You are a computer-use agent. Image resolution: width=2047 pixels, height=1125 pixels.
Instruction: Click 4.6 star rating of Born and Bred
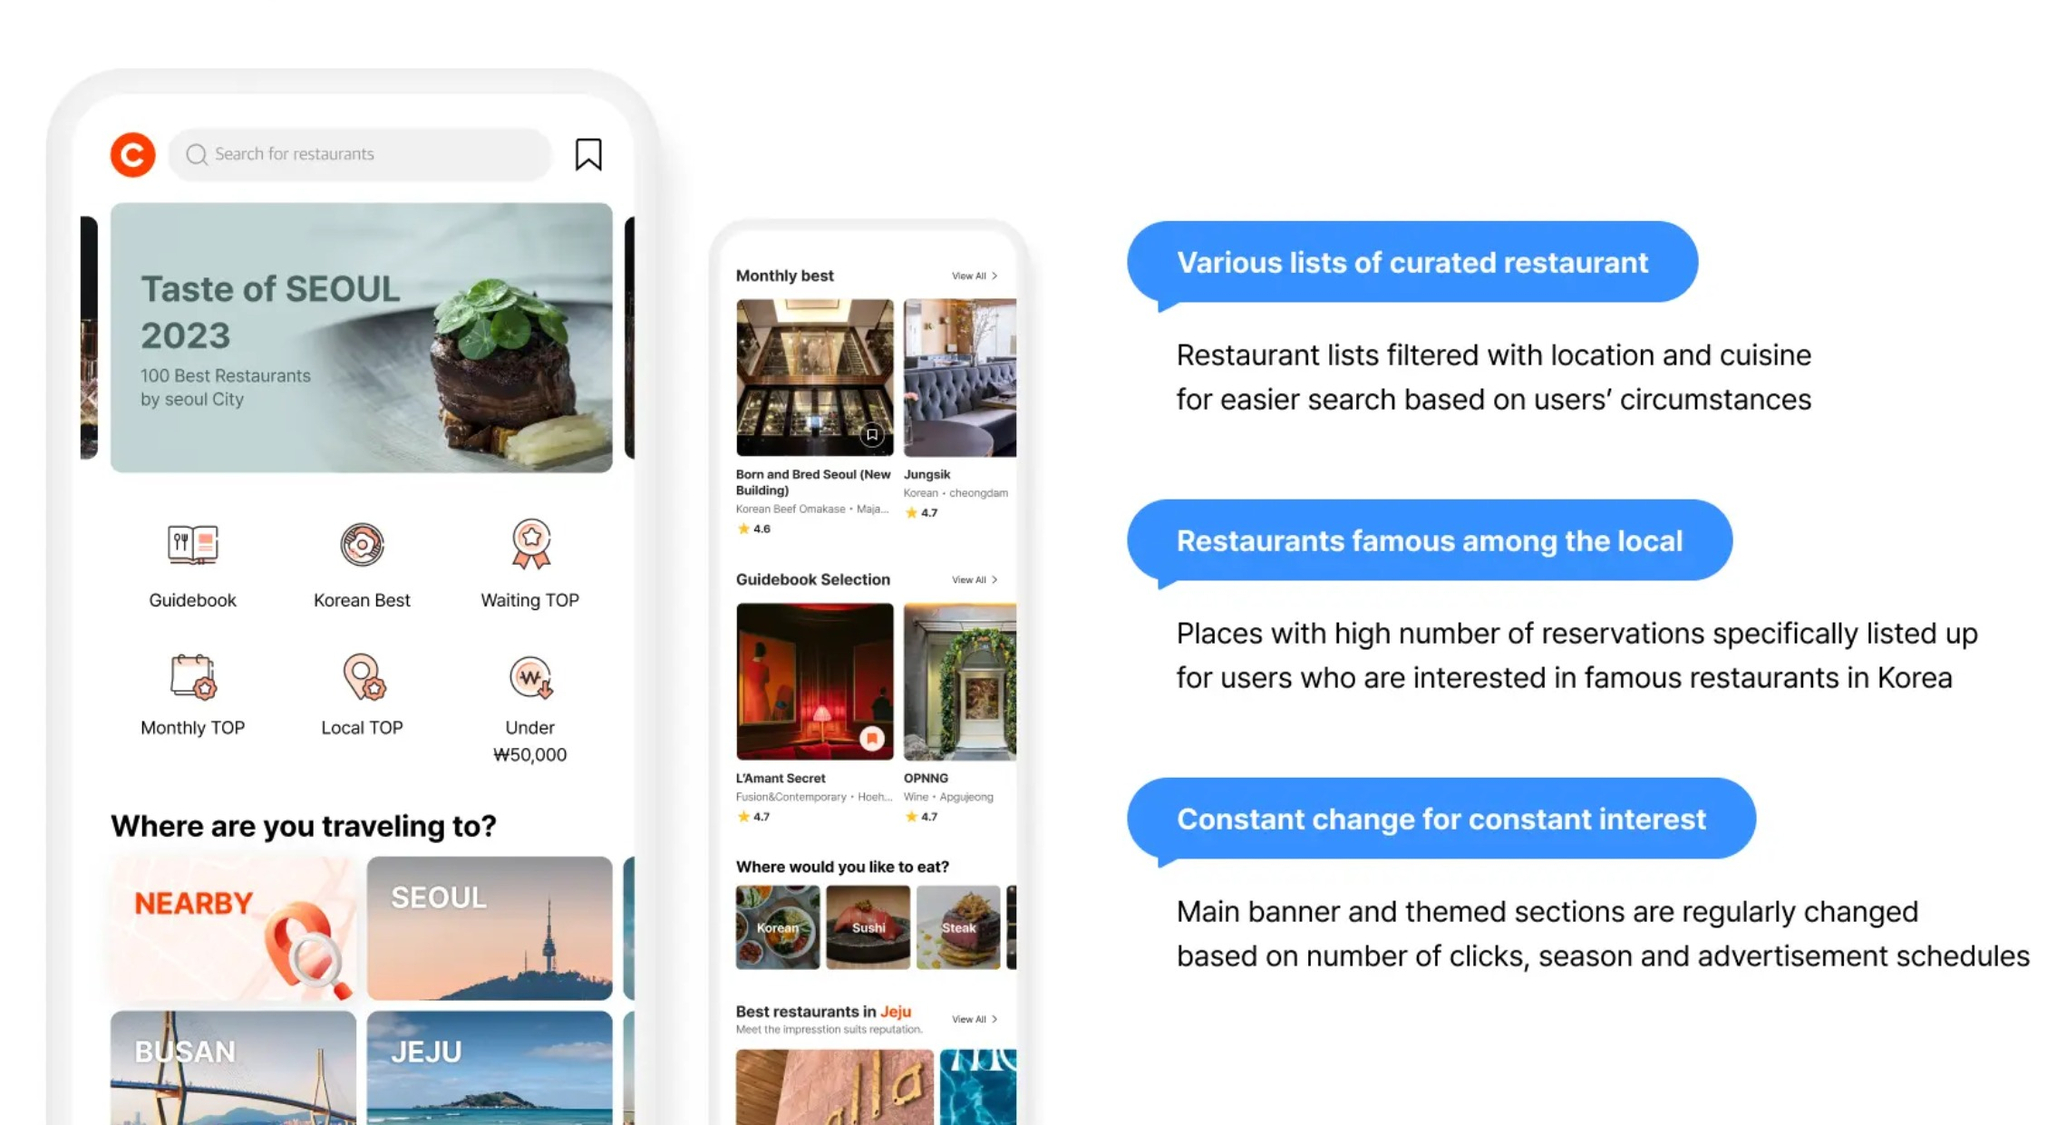[x=754, y=529]
